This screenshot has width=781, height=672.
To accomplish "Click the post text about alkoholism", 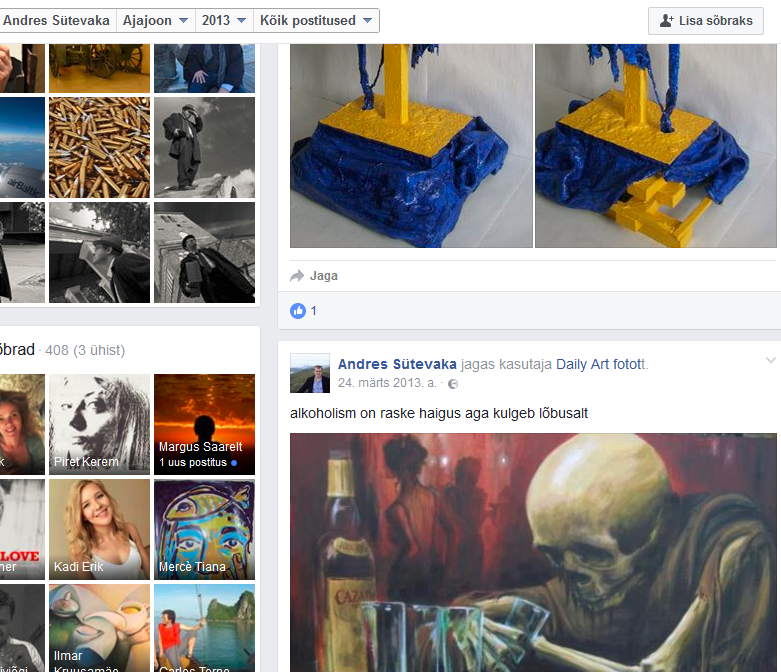I will tap(439, 413).
